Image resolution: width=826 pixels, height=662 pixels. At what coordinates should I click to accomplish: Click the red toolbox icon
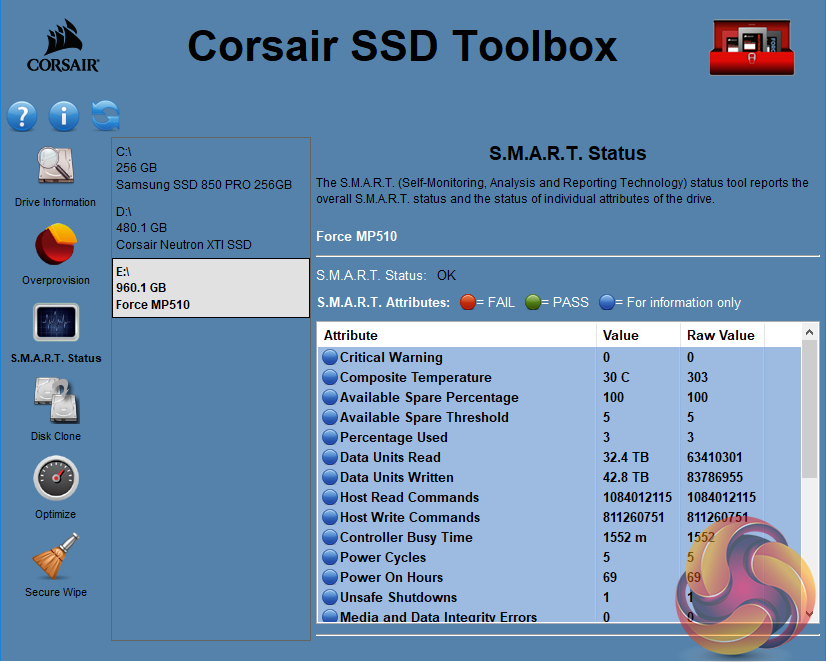(x=750, y=47)
